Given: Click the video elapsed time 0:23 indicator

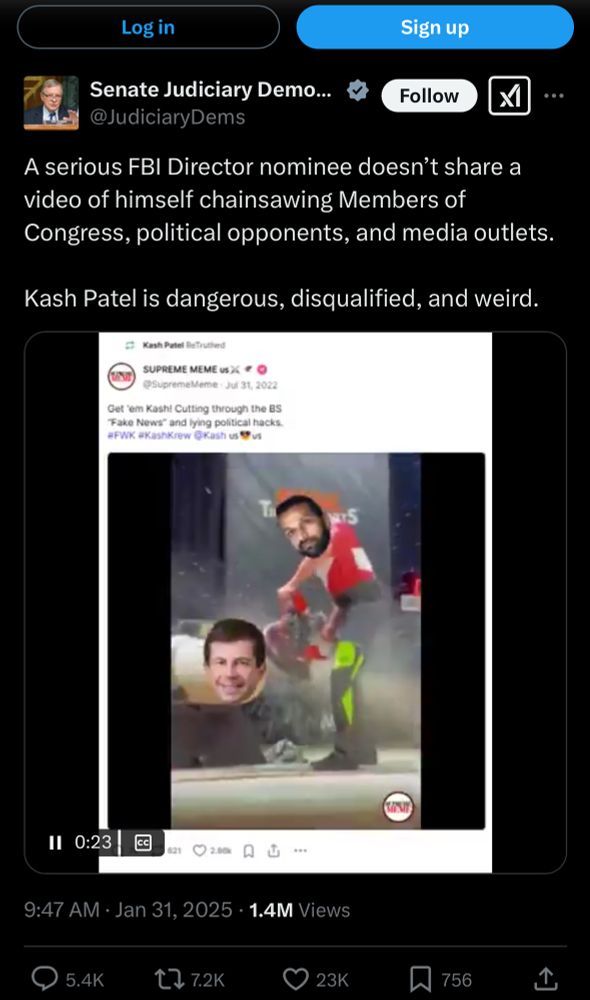Looking at the screenshot, I should tap(93, 842).
